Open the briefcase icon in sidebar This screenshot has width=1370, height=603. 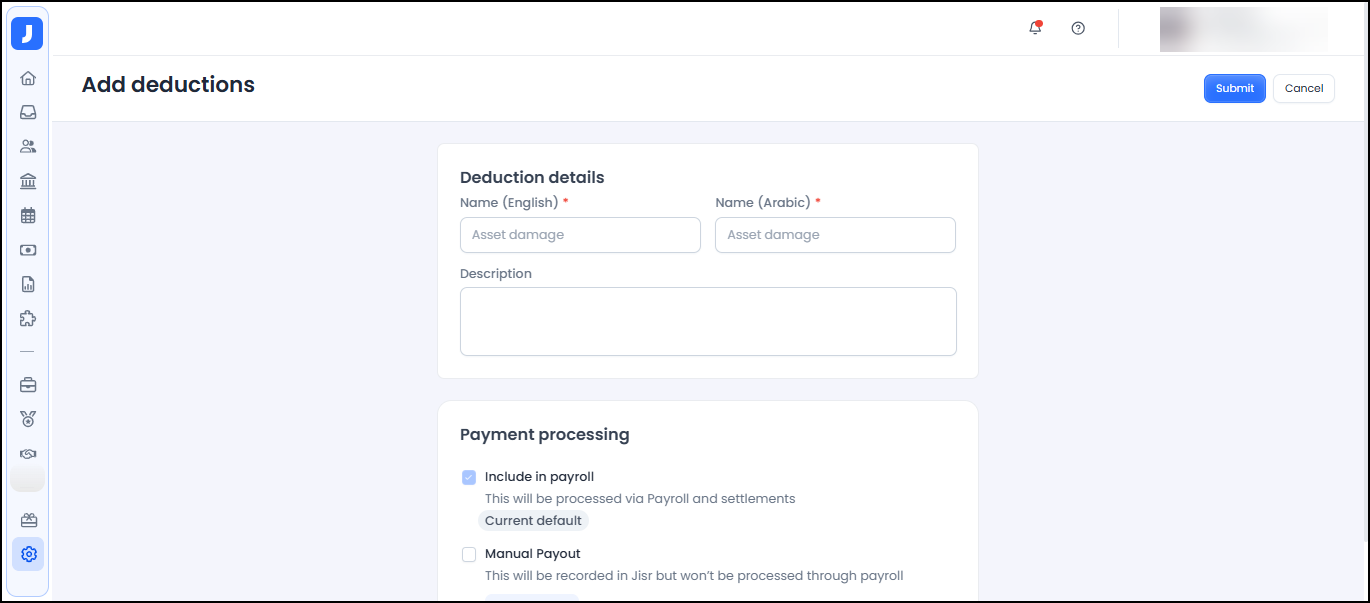pyautogui.click(x=28, y=385)
